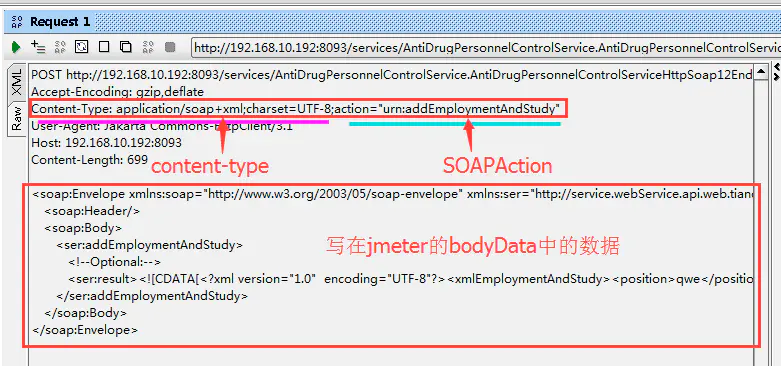781x366 pixels.
Task: Clone the request with overlapping squares icon
Action: [126, 47]
